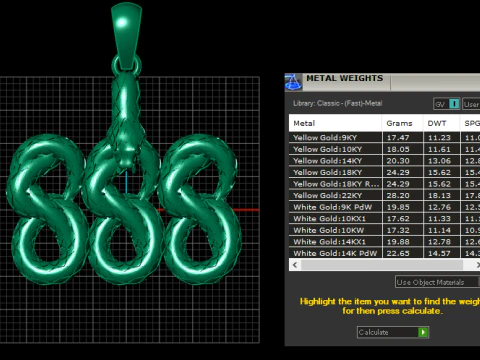Click the 22.65 grams value
The width and height of the screenshot is (480, 360).
[398, 253]
